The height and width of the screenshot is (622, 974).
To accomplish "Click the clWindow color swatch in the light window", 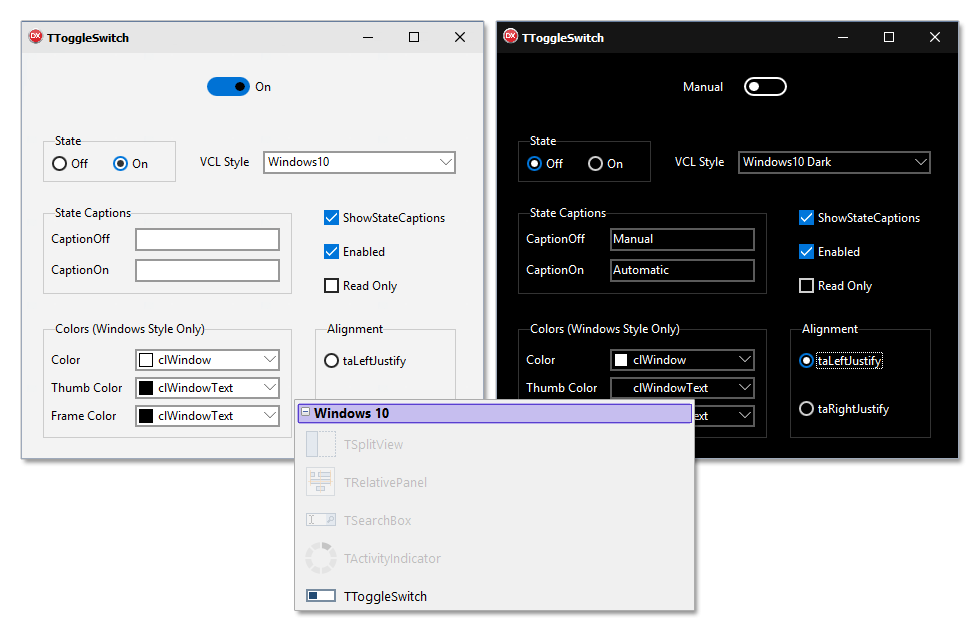I will [146, 360].
